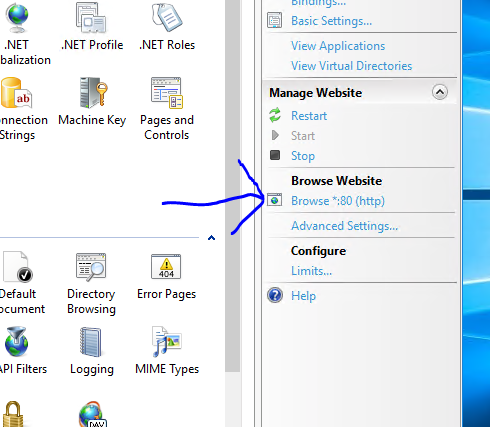The image size is (490, 427).
Task: Open the .NET Profile feature icon
Action: click(91, 18)
